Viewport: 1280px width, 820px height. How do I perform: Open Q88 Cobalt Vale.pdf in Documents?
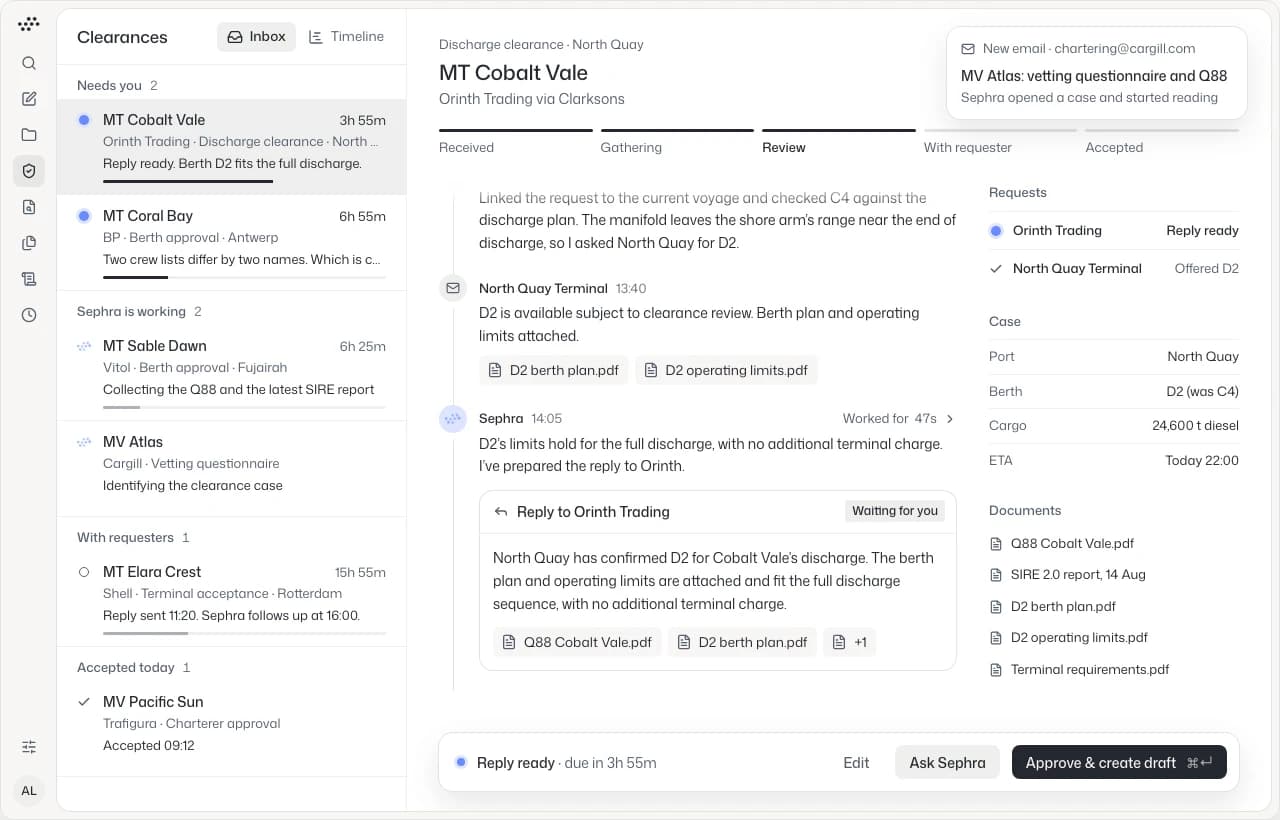(x=1062, y=544)
